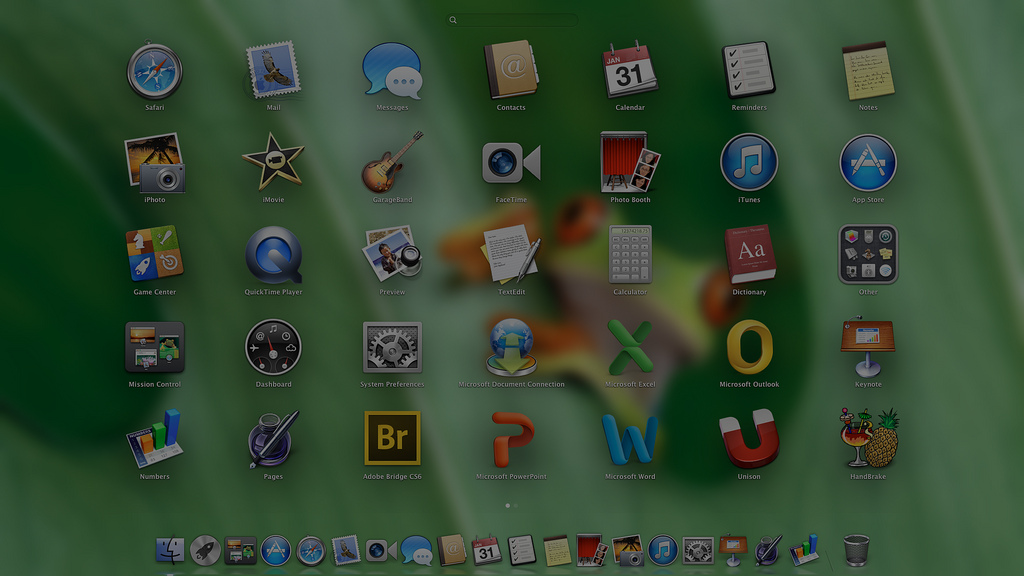Viewport: 1024px width, 576px height.
Task: Open Notes from the Launchpad grid
Action: (868, 71)
